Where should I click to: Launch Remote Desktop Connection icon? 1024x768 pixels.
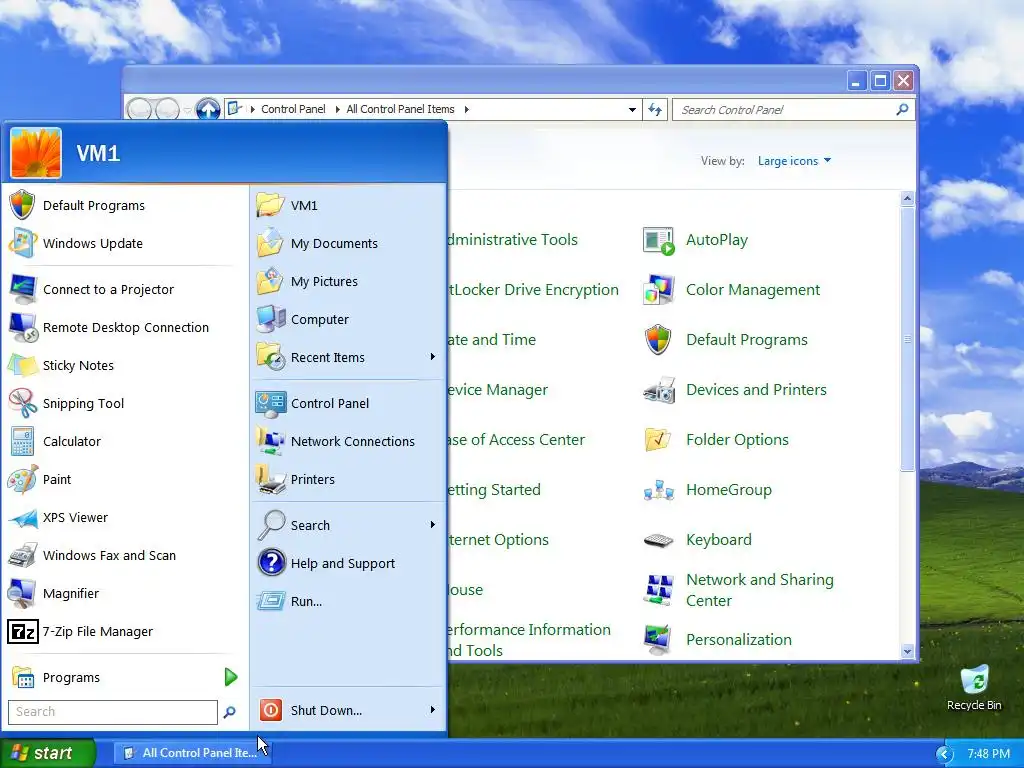pos(22,327)
